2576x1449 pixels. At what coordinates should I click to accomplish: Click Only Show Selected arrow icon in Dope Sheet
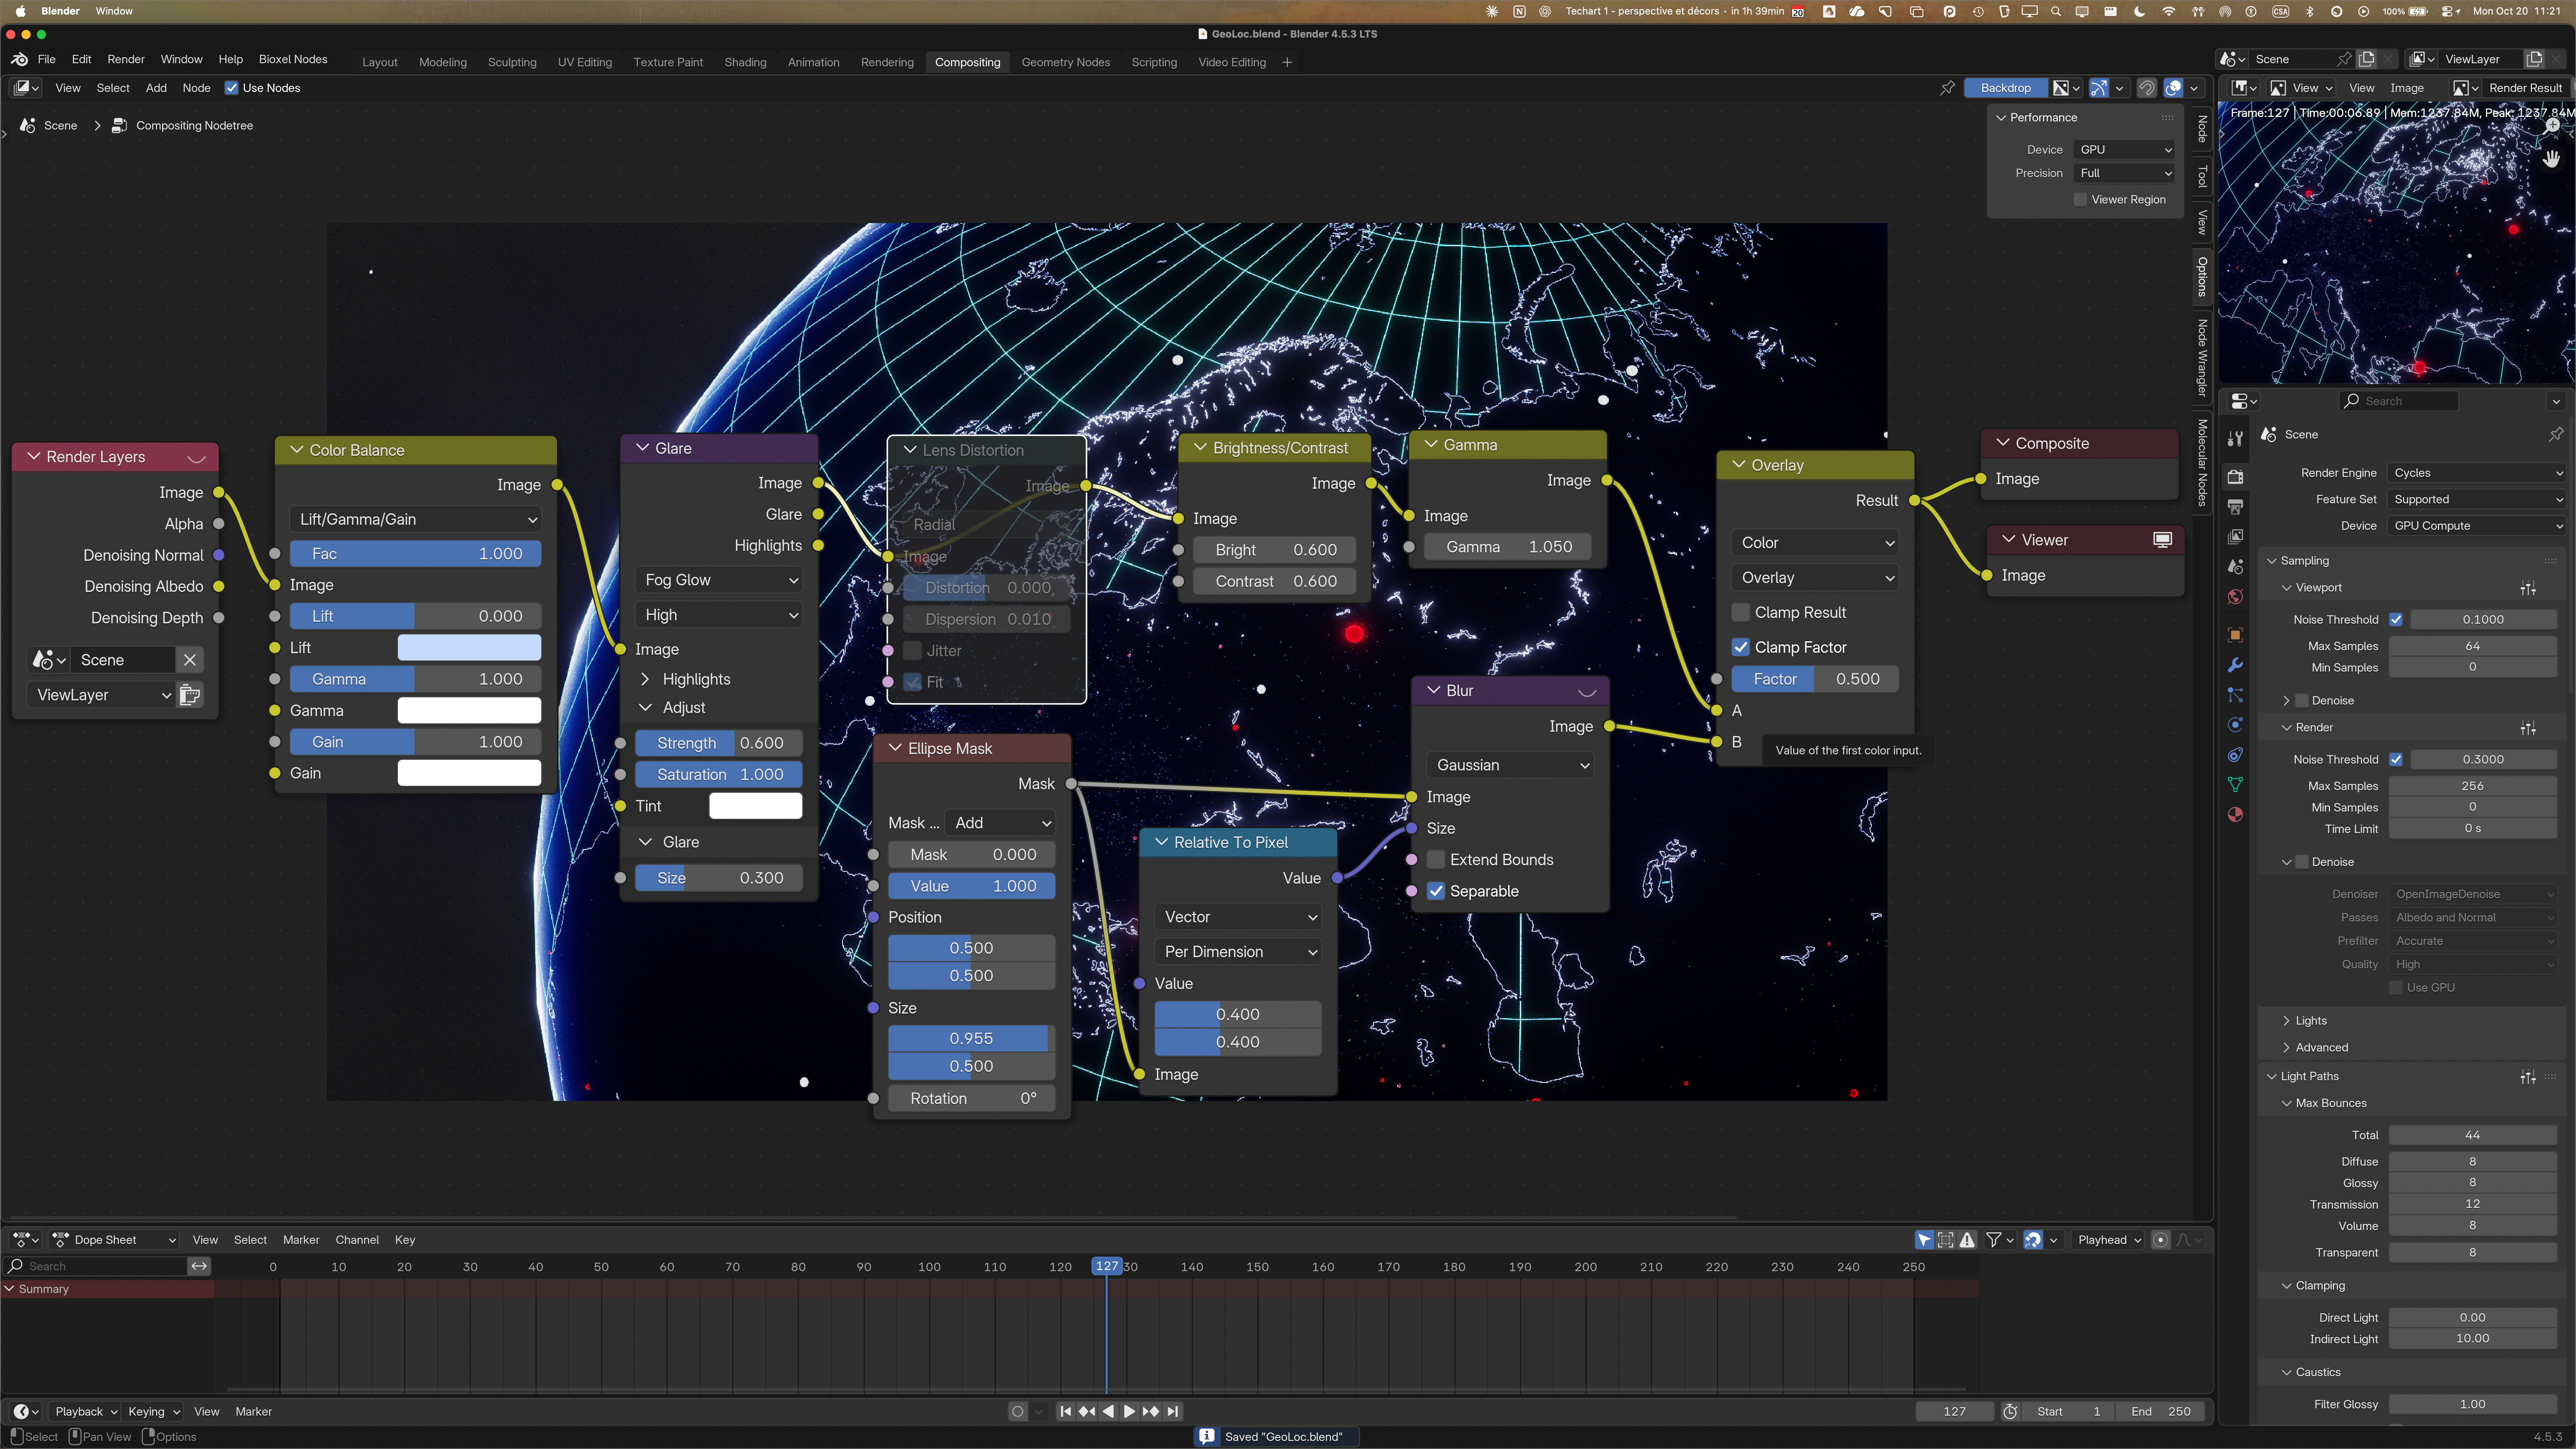1924,1240
